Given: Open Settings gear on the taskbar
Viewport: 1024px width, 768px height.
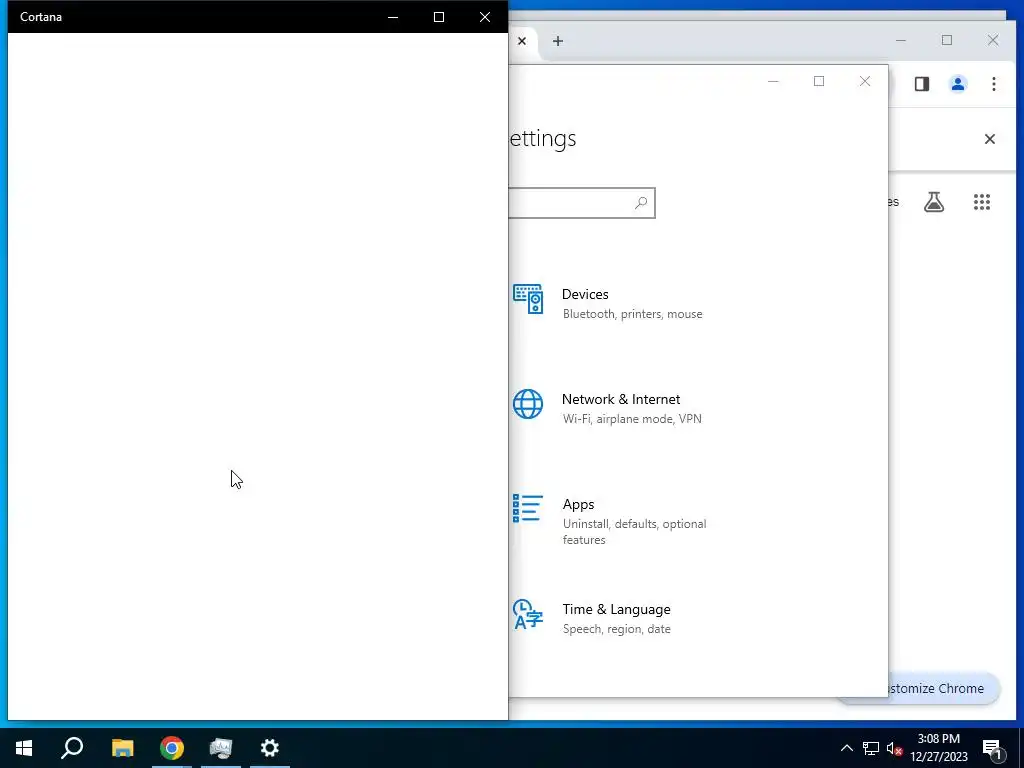Looking at the screenshot, I should click(270, 748).
